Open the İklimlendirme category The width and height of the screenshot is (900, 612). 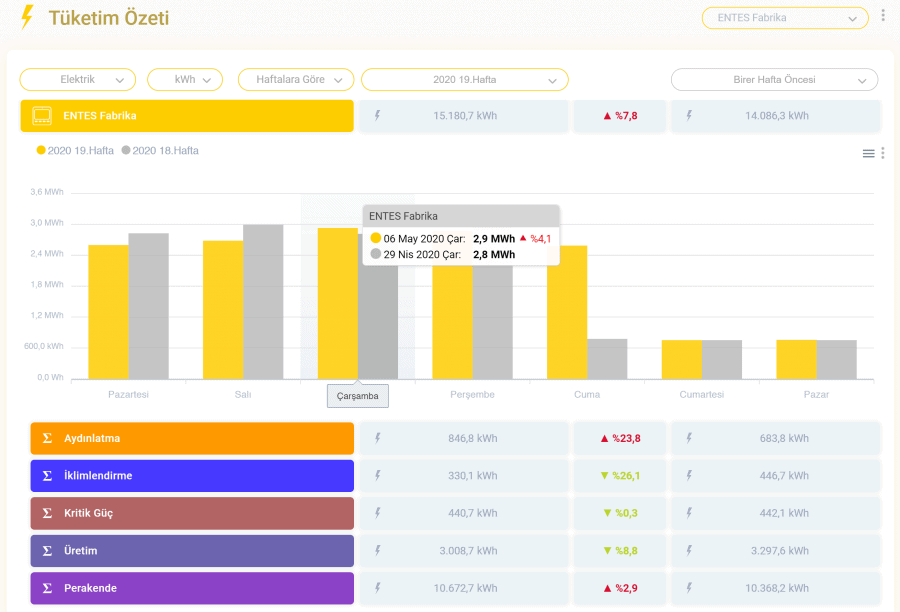(192, 475)
